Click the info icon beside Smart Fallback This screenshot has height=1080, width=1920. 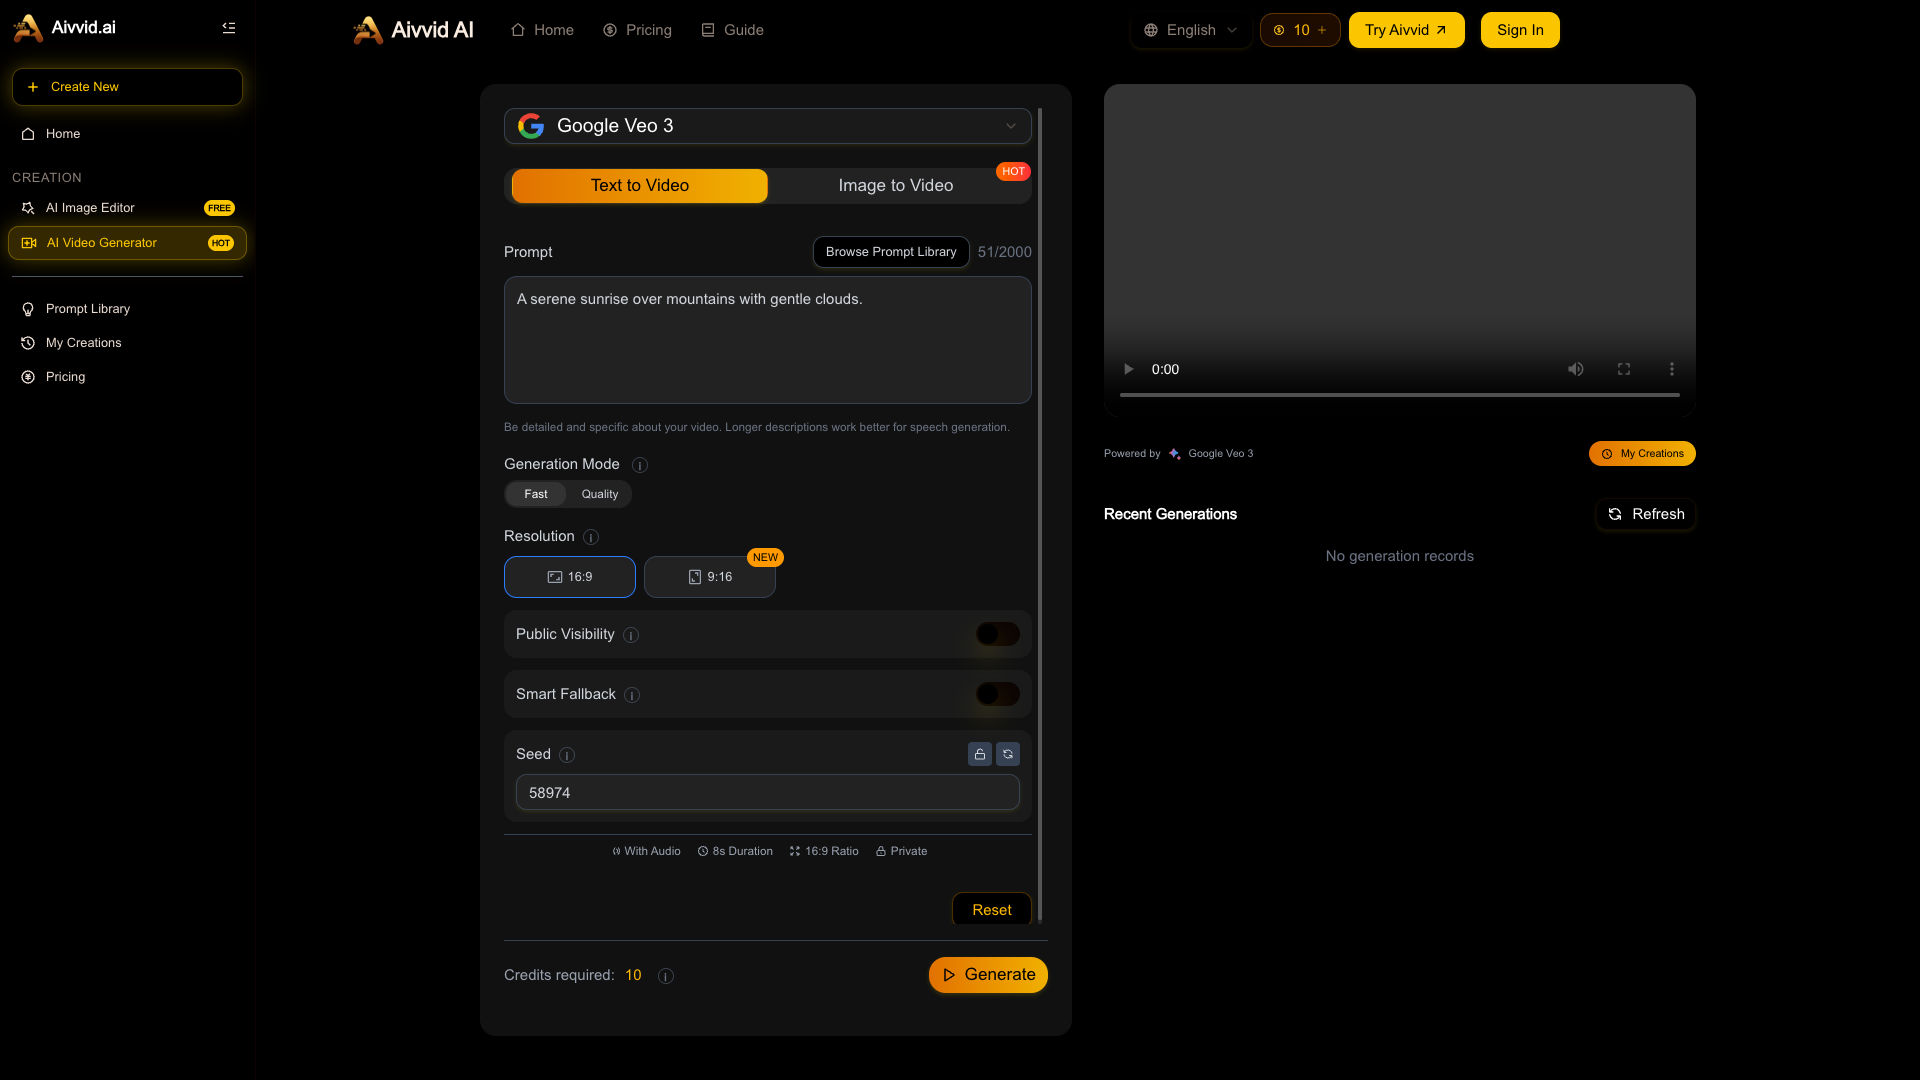[x=632, y=695]
